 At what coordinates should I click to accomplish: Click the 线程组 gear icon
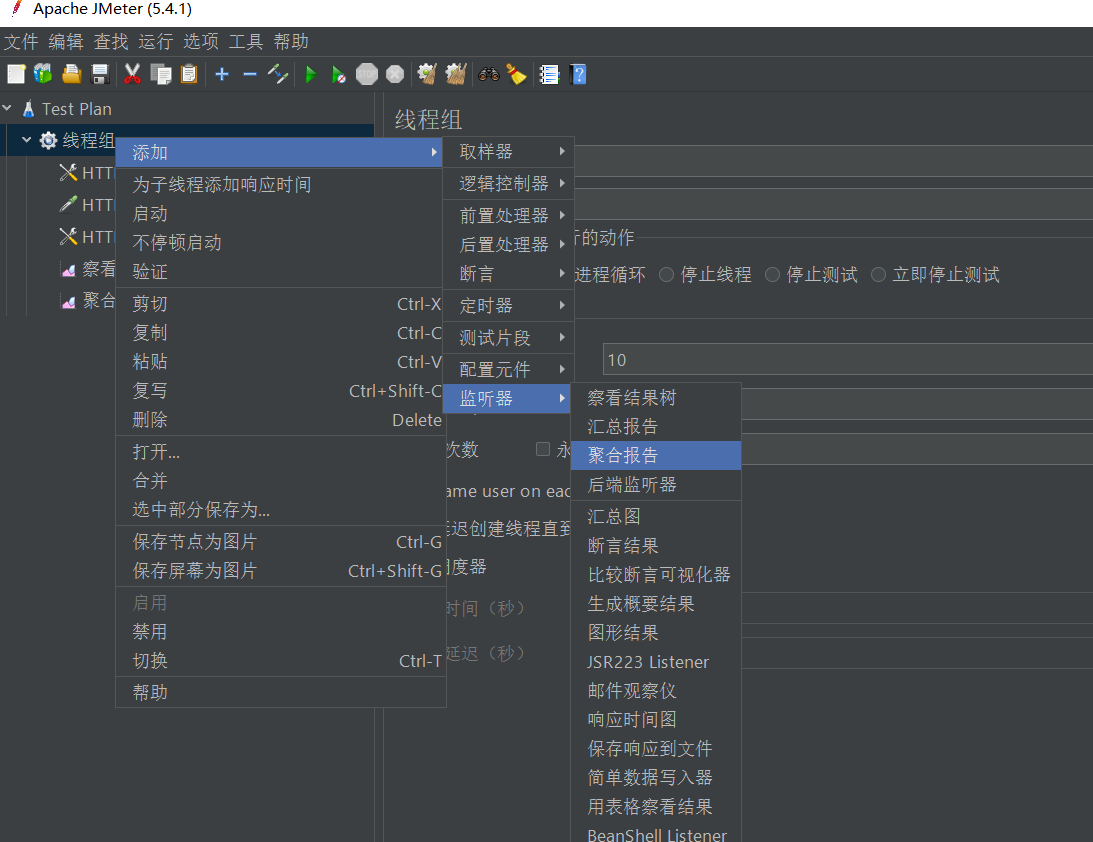48,141
